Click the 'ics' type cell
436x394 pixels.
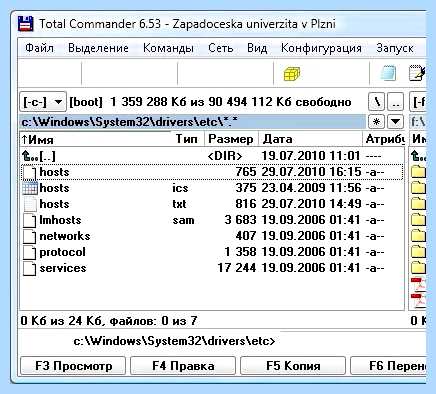point(180,188)
